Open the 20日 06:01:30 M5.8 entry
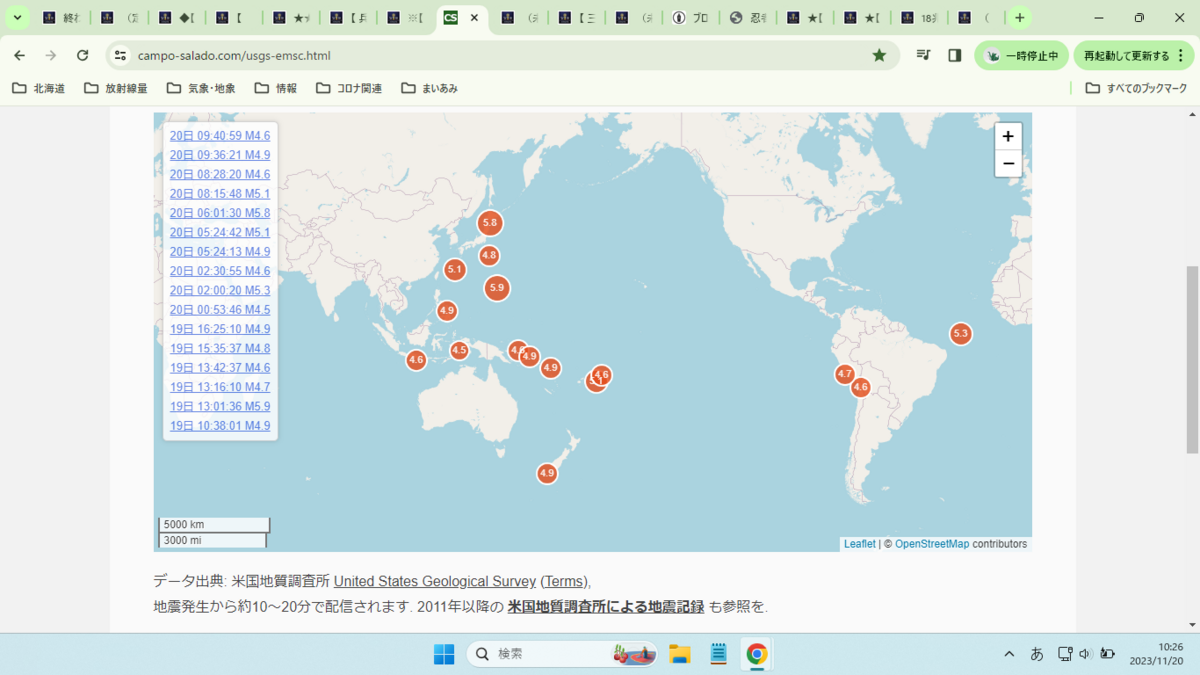The image size is (1200, 675). pyautogui.click(x=220, y=213)
